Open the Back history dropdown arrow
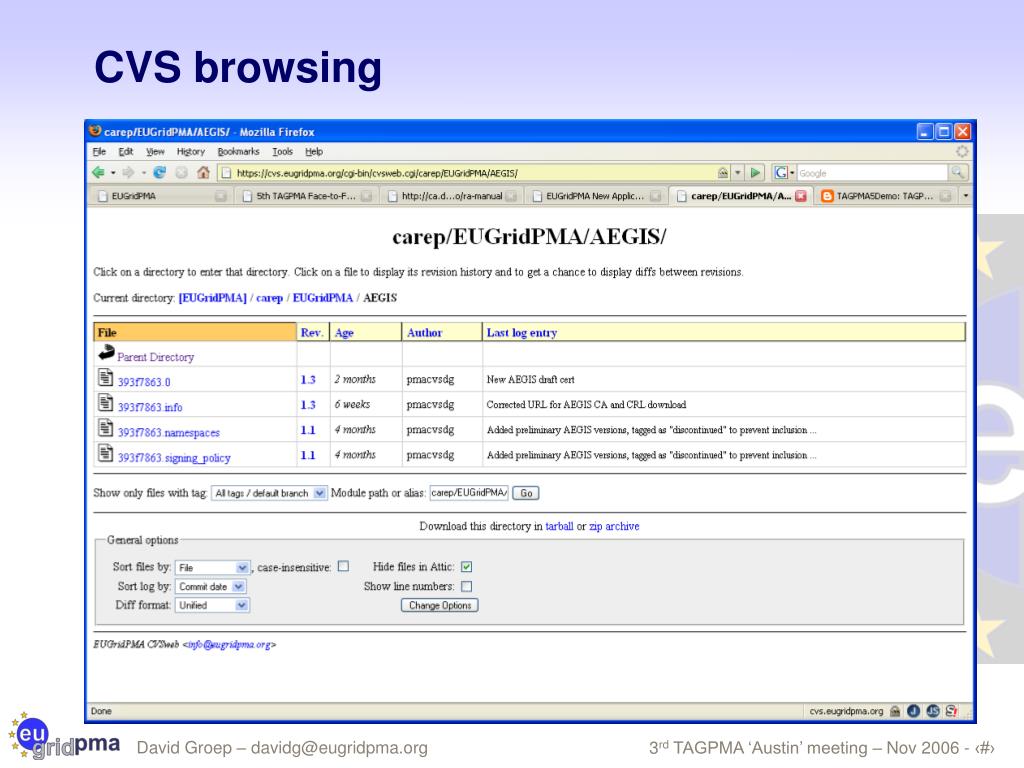The height and width of the screenshot is (768, 1024). [x=113, y=173]
